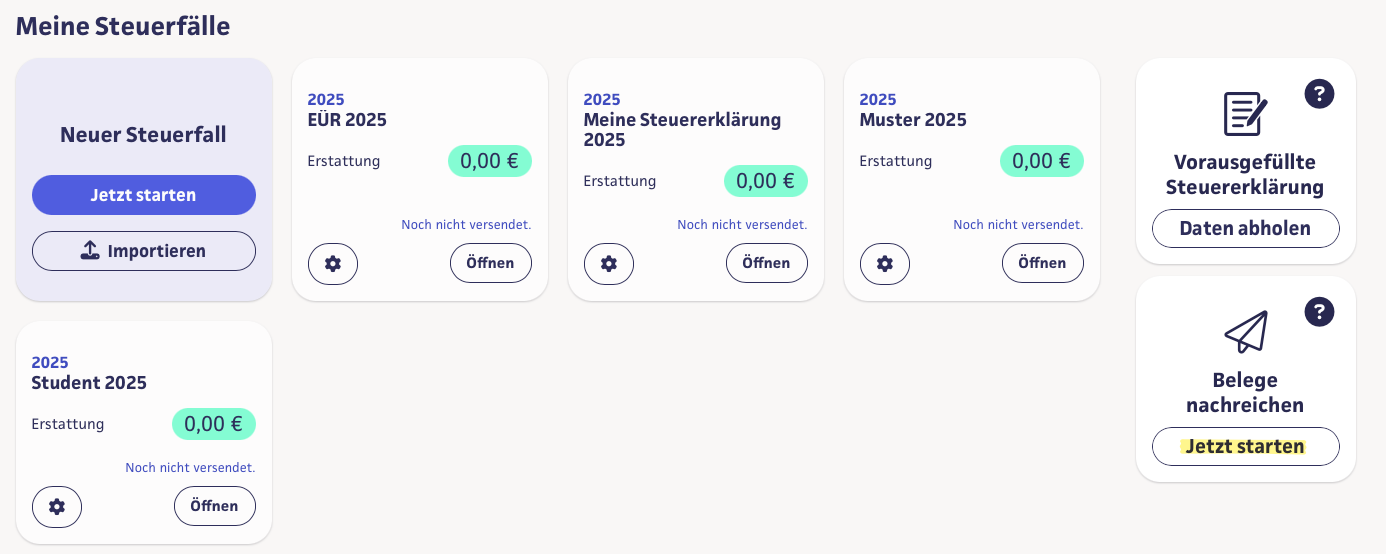The image size is (1386, 554).
Task: Start a new Steuerfall with Jetzt starten
Action: click(144, 195)
